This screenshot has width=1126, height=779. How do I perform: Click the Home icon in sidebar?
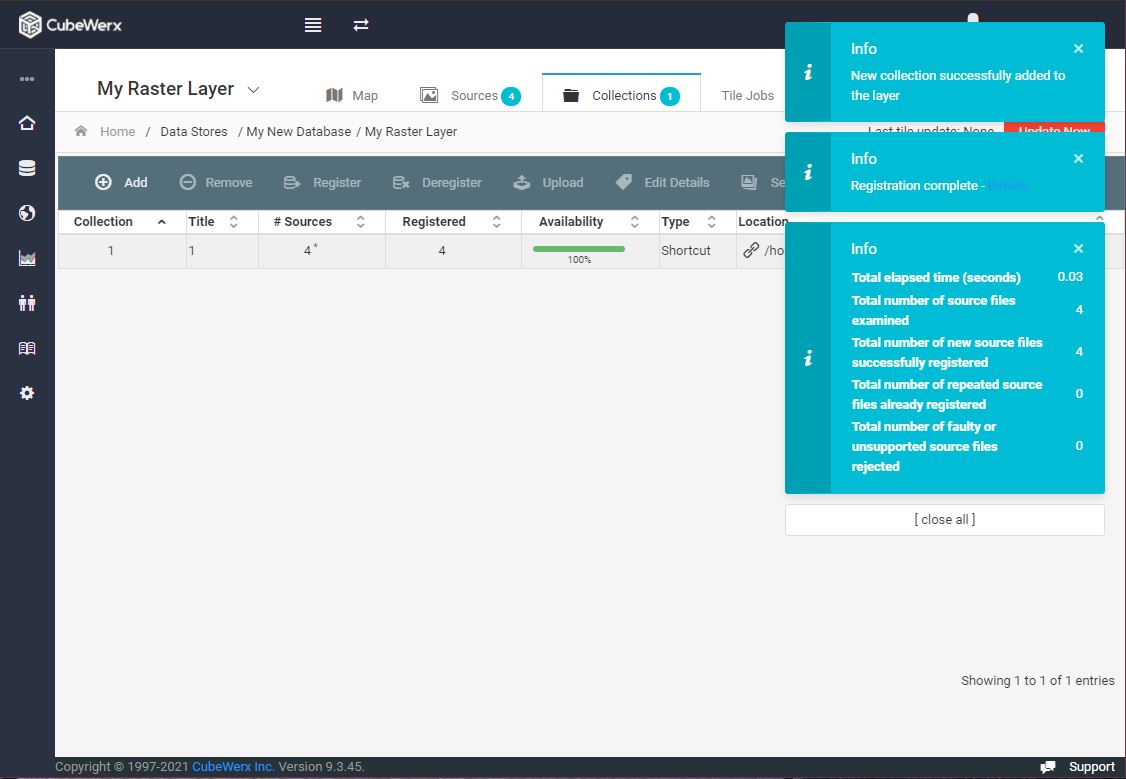(x=27, y=123)
